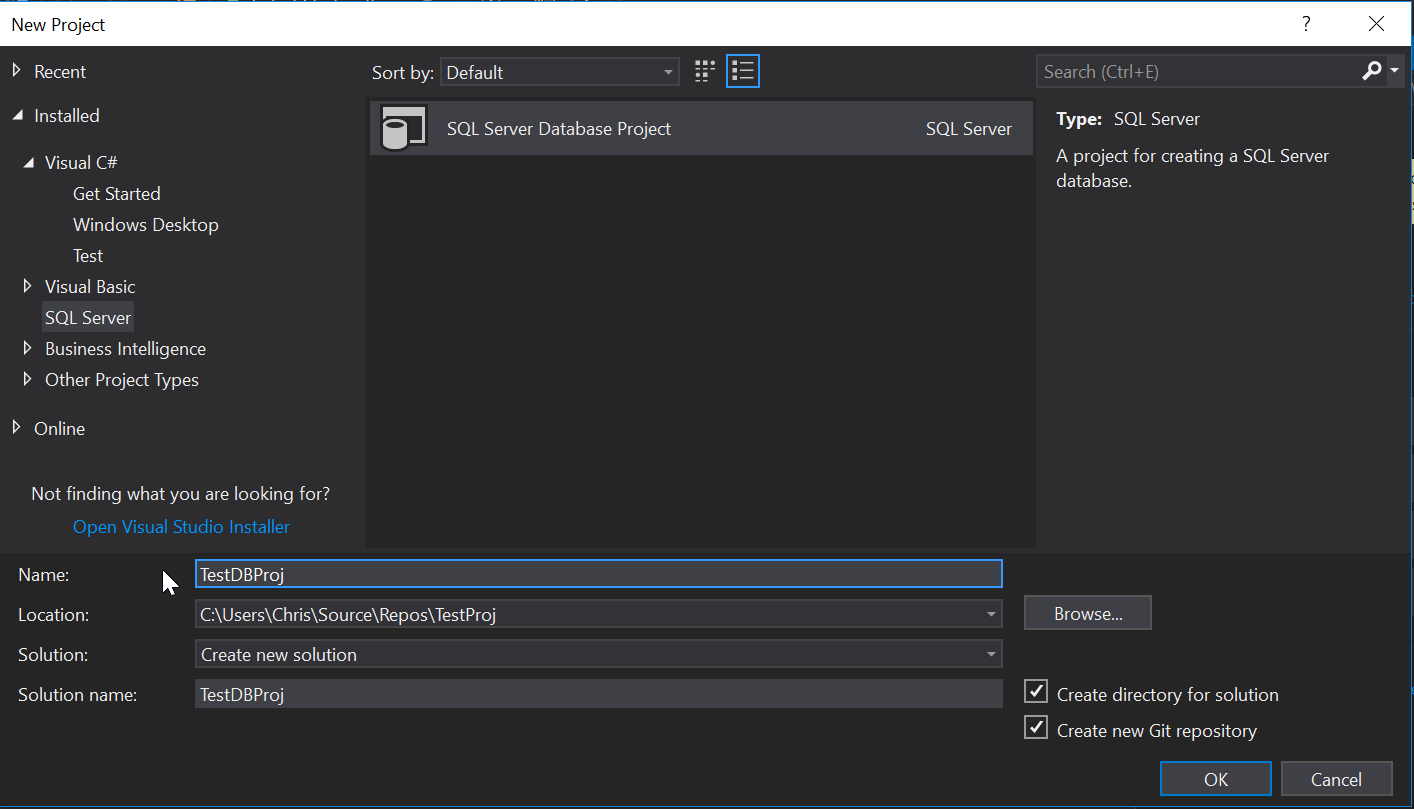Open Visual Studio Installer link
The image size is (1414, 809).
[x=181, y=527]
